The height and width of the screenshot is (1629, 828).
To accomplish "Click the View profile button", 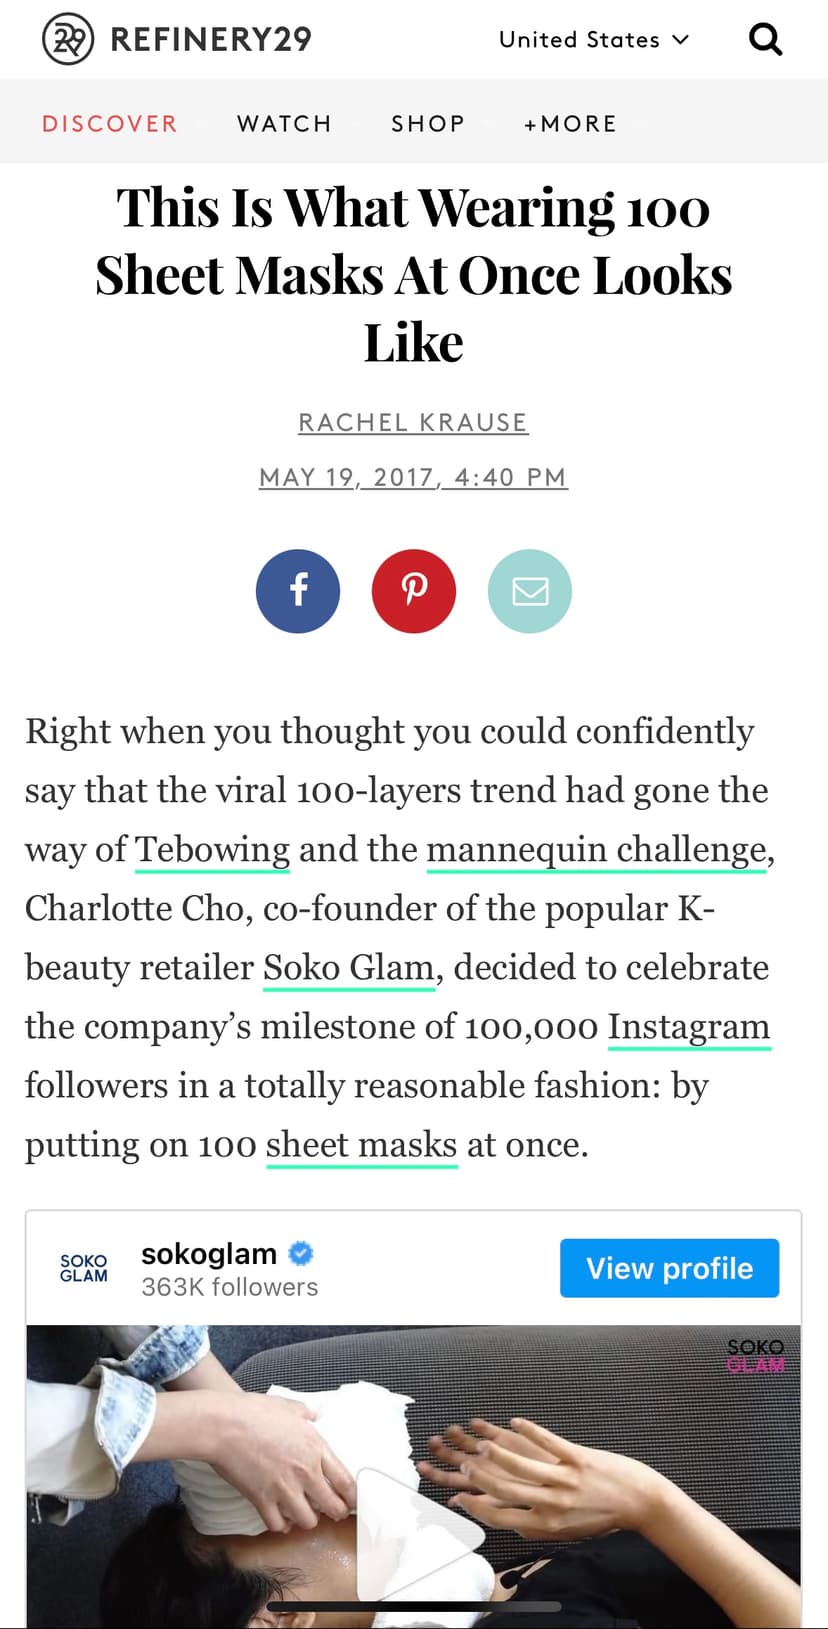I will tap(669, 1268).
